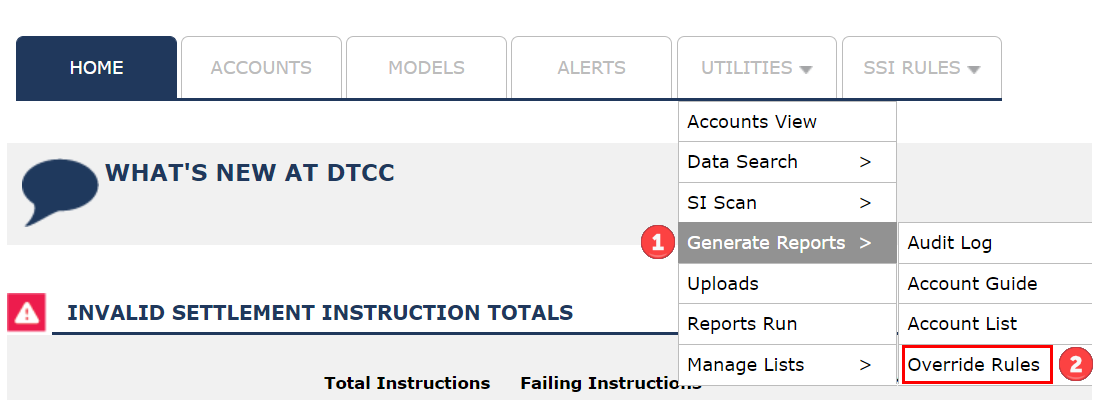This screenshot has width=1093, height=400.
Task: Click the red step 2 marker
Action: tap(1075, 365)
